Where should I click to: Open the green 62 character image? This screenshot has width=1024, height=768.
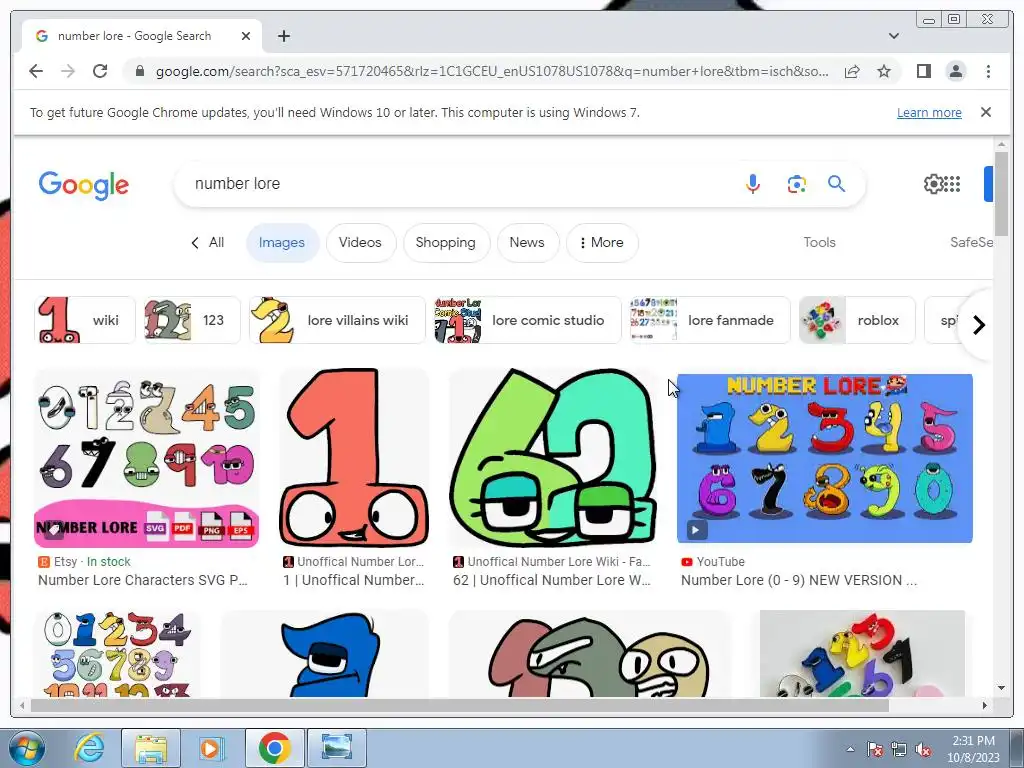pos(553,458)
